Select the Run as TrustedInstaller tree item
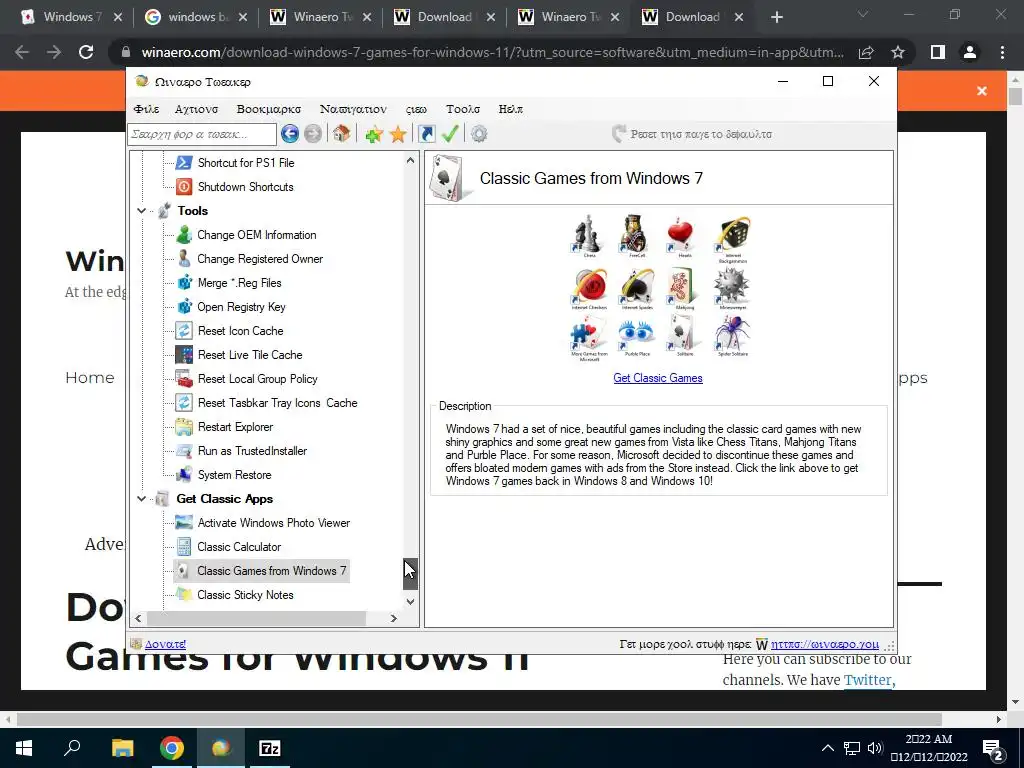Screen dimensions: 1024x768 pos(252,451)
